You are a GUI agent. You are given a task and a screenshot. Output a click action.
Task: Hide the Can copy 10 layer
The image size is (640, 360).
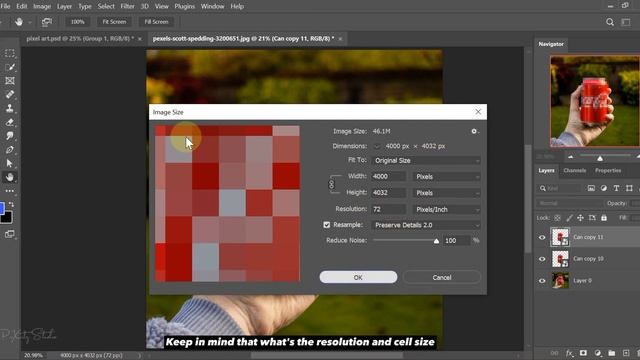pos(542,259)
